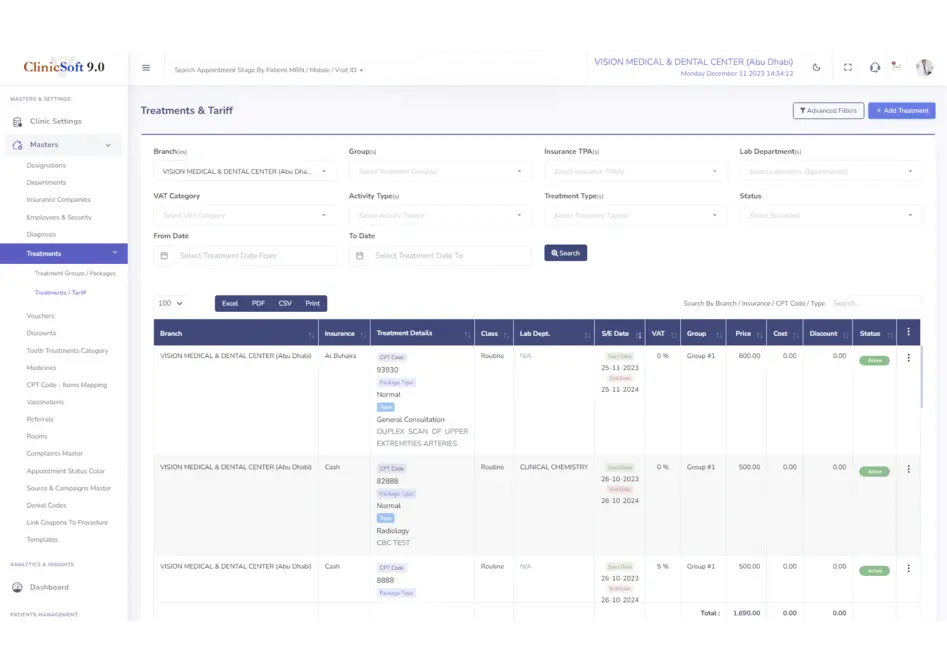
Task: Click the notifications icon with the red dot
Action: pyautogui.click(x=897, y=68)
